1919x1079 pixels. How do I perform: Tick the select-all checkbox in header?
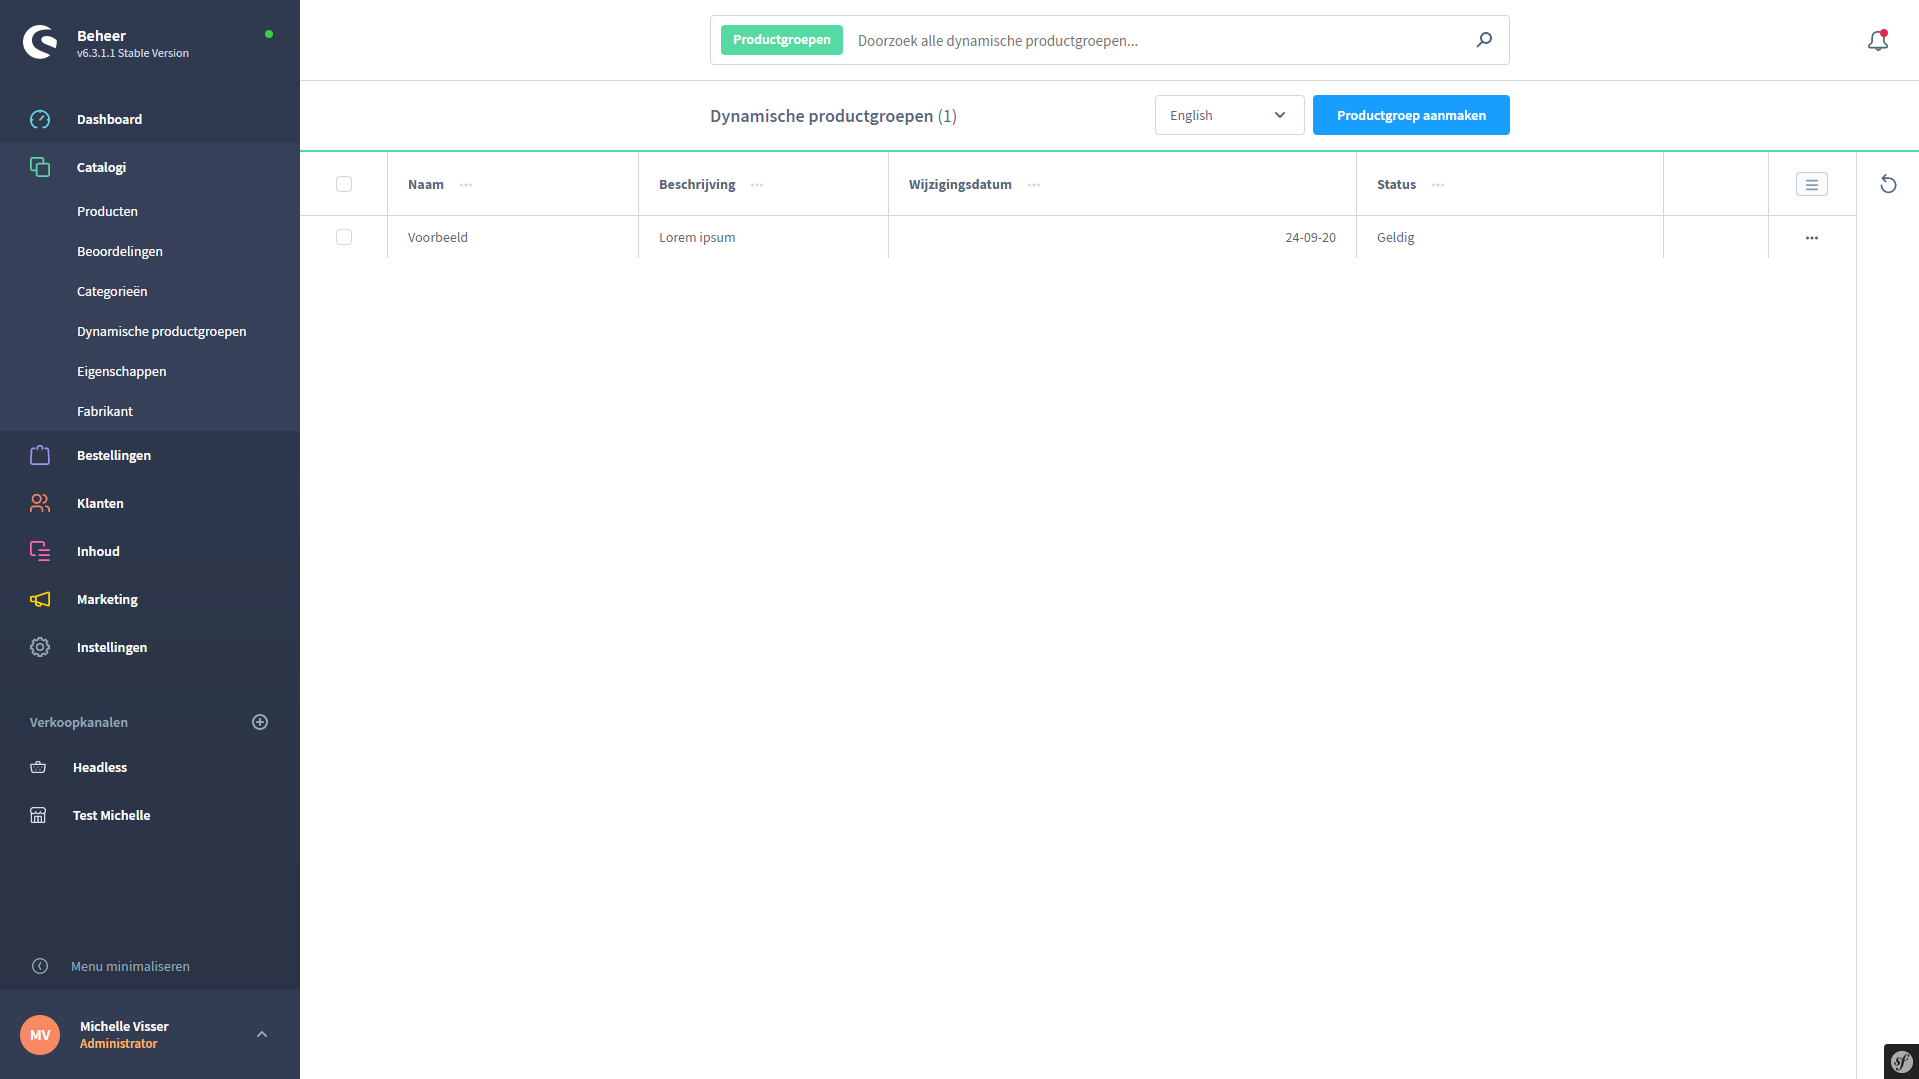344,184
